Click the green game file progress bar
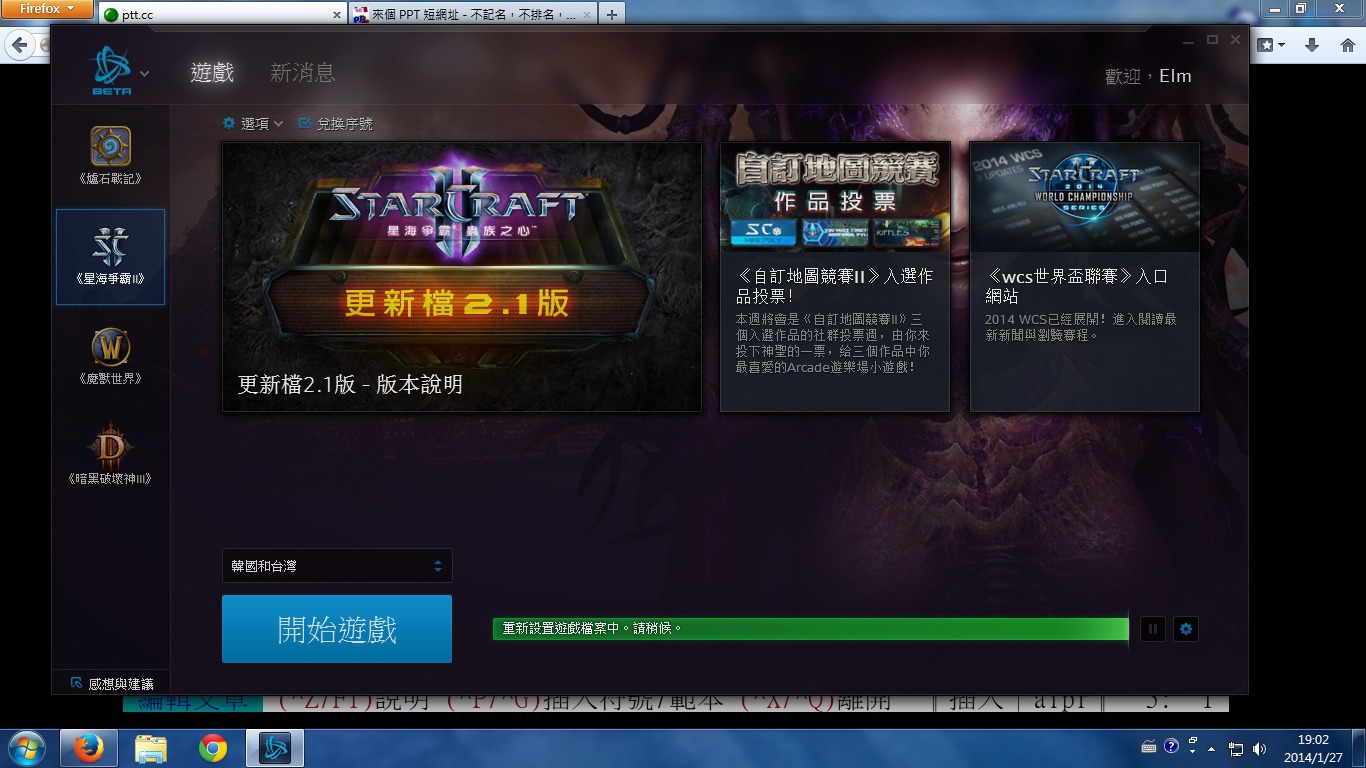The width and height of the screenshot is (1366, 768). click(810, 629)
